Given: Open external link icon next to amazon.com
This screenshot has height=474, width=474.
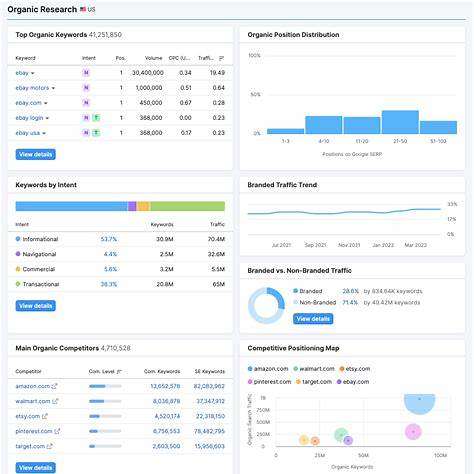Looking at the screenshot, I should pyautogui.click(x=54, y=386).
